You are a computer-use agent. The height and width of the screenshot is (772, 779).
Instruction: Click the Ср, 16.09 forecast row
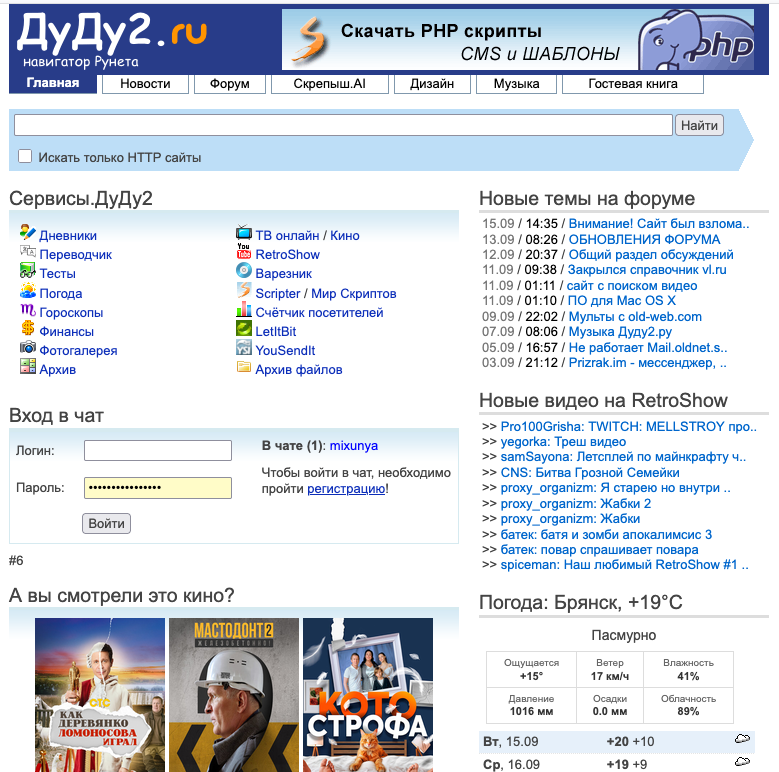tap(617, 764)
